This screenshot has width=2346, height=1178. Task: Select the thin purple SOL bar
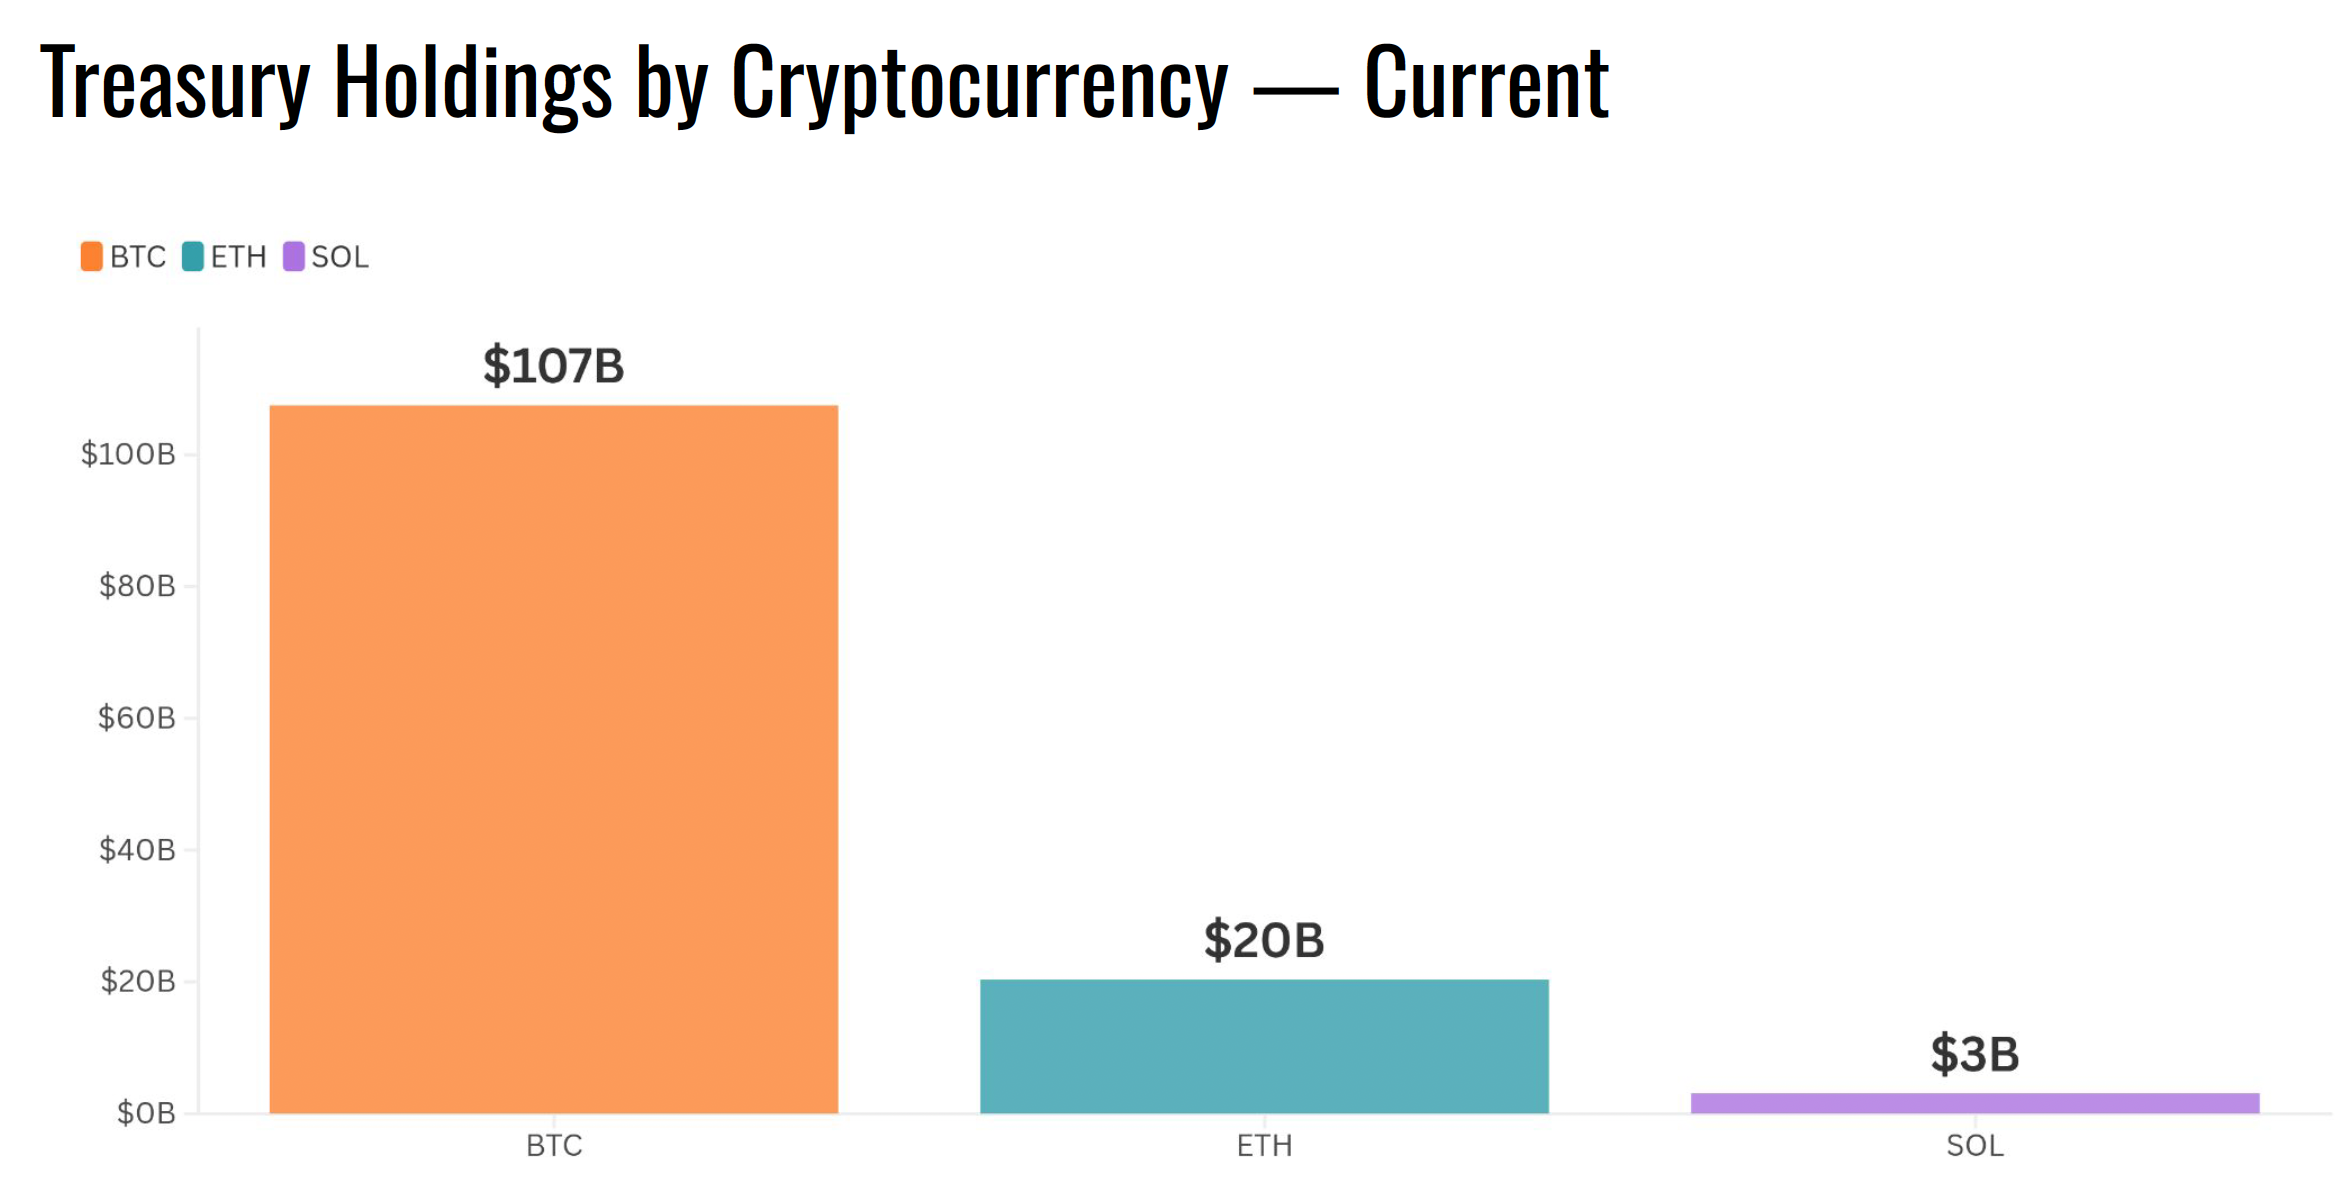(x=1975, y=1103)
